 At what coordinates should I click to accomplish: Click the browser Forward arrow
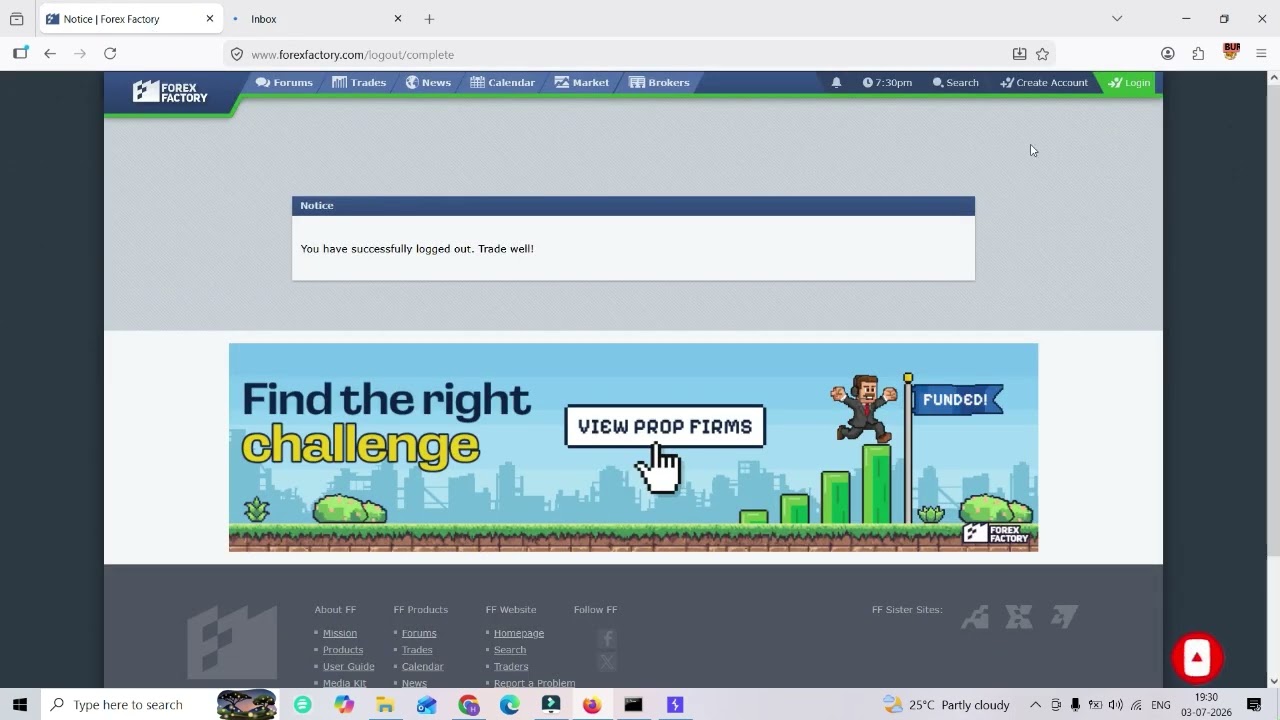click(80, 54)
